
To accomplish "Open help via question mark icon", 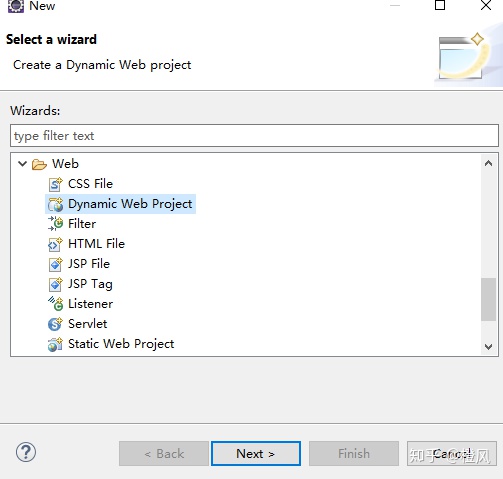I will (x=26, y=452).
